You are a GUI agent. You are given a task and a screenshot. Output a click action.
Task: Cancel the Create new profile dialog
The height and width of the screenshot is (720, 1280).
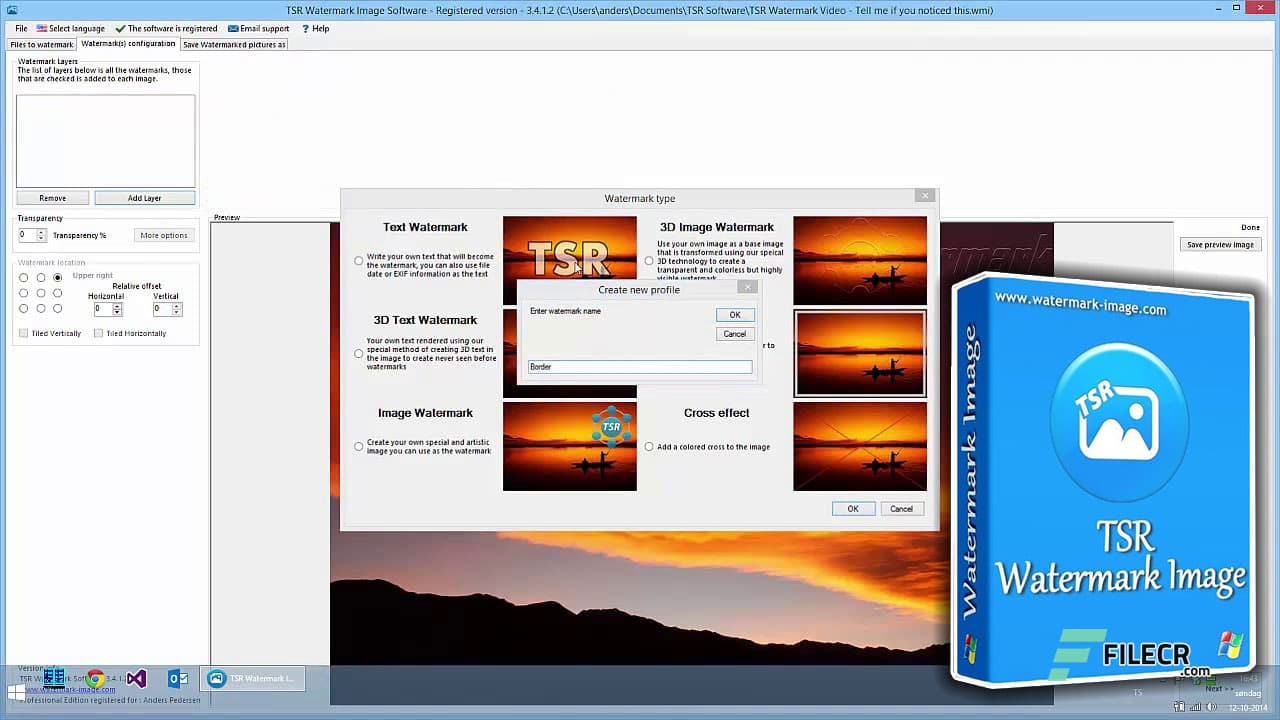pos(735,334)
